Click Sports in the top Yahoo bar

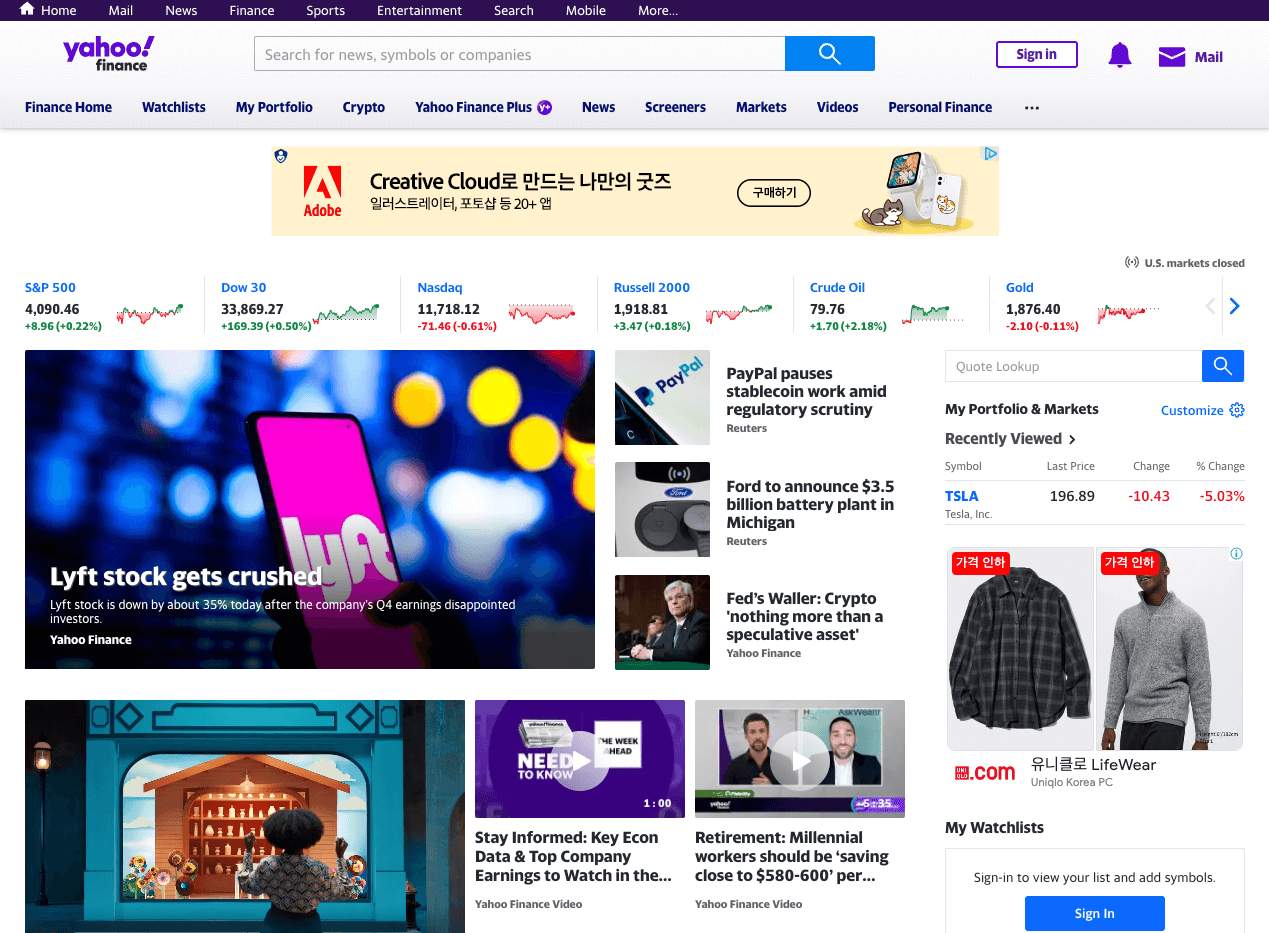(325, 10)
